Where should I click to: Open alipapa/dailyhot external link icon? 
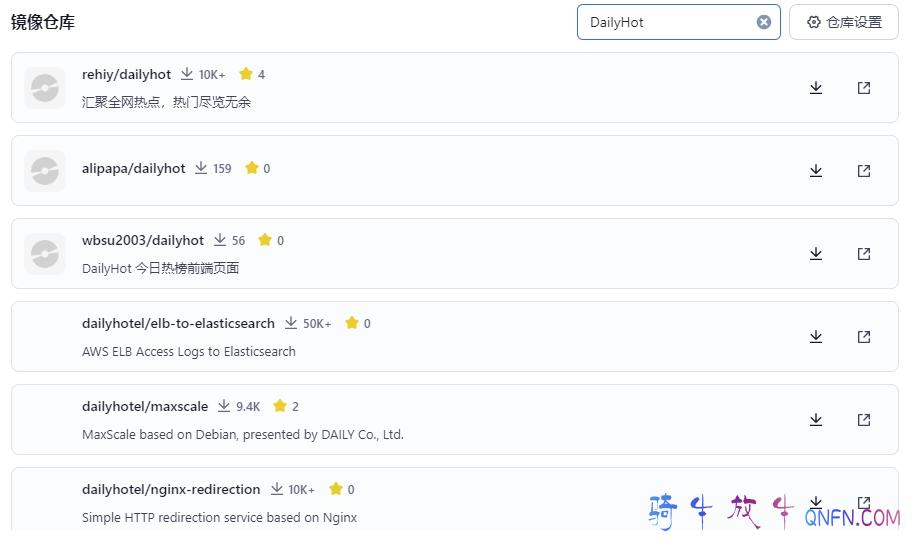point(864,171)
